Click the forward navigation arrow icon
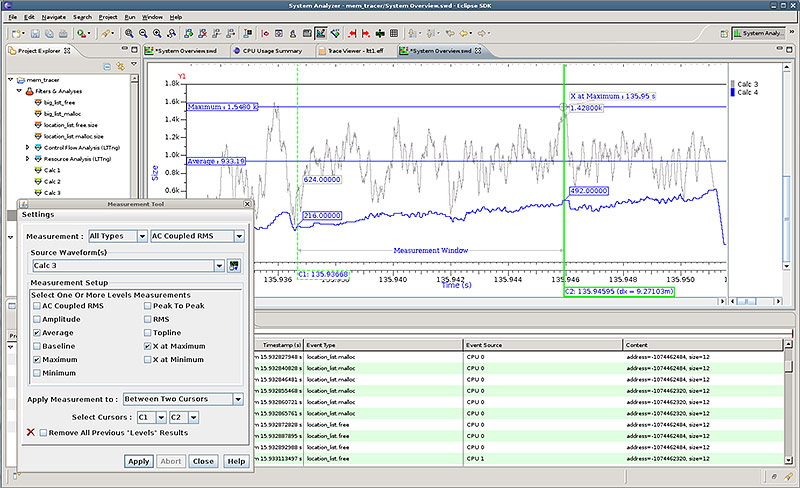 pos(482,34)
